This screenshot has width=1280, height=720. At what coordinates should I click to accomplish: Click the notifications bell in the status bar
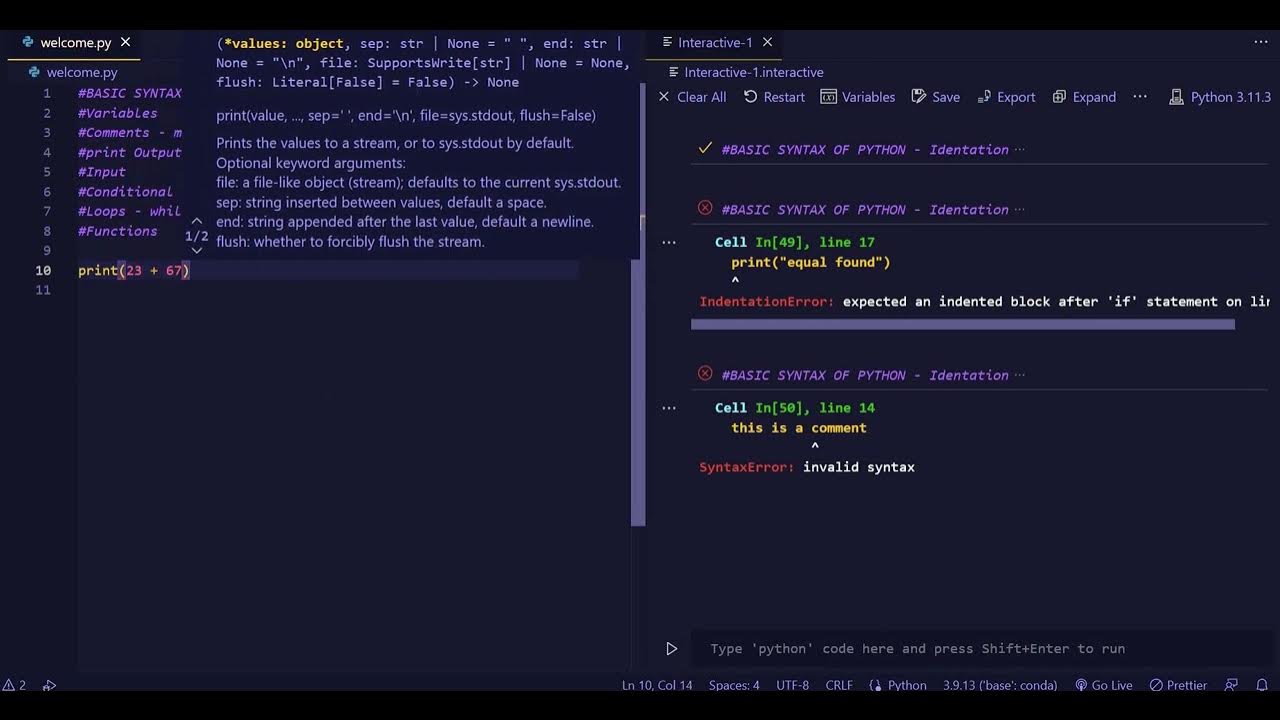click(x=1262, y=685)
